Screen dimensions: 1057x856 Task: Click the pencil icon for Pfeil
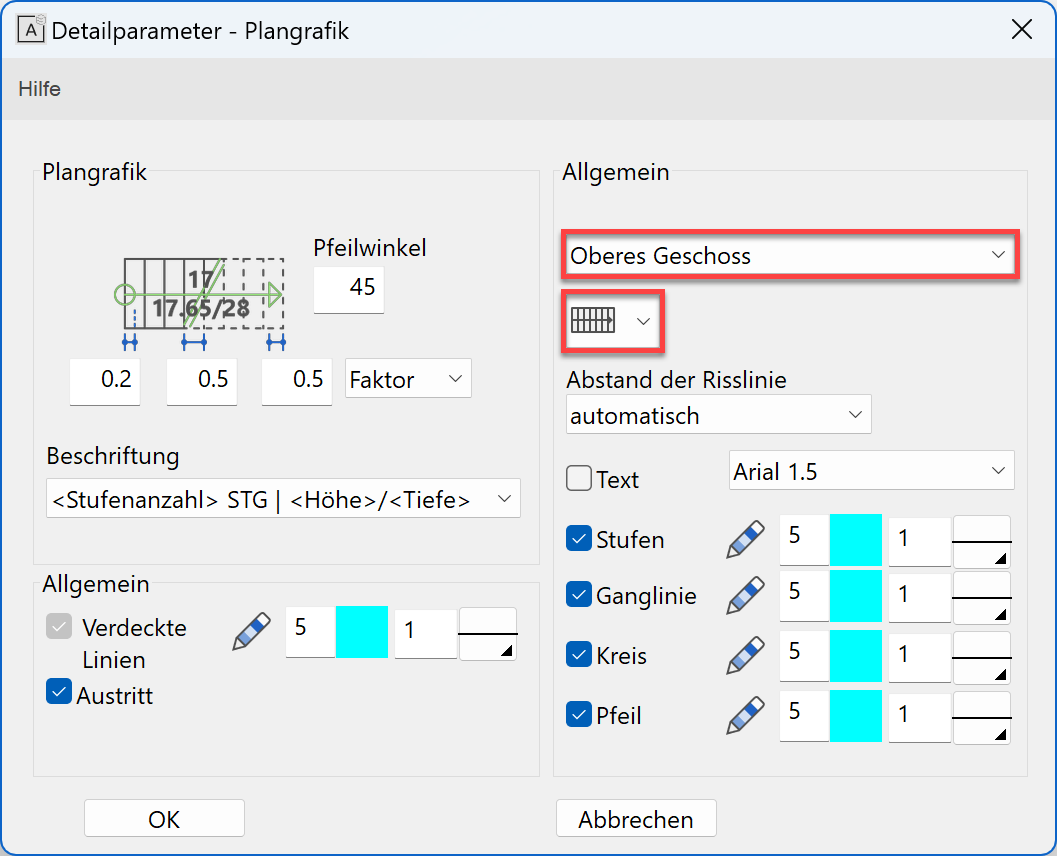click(745, 716)
